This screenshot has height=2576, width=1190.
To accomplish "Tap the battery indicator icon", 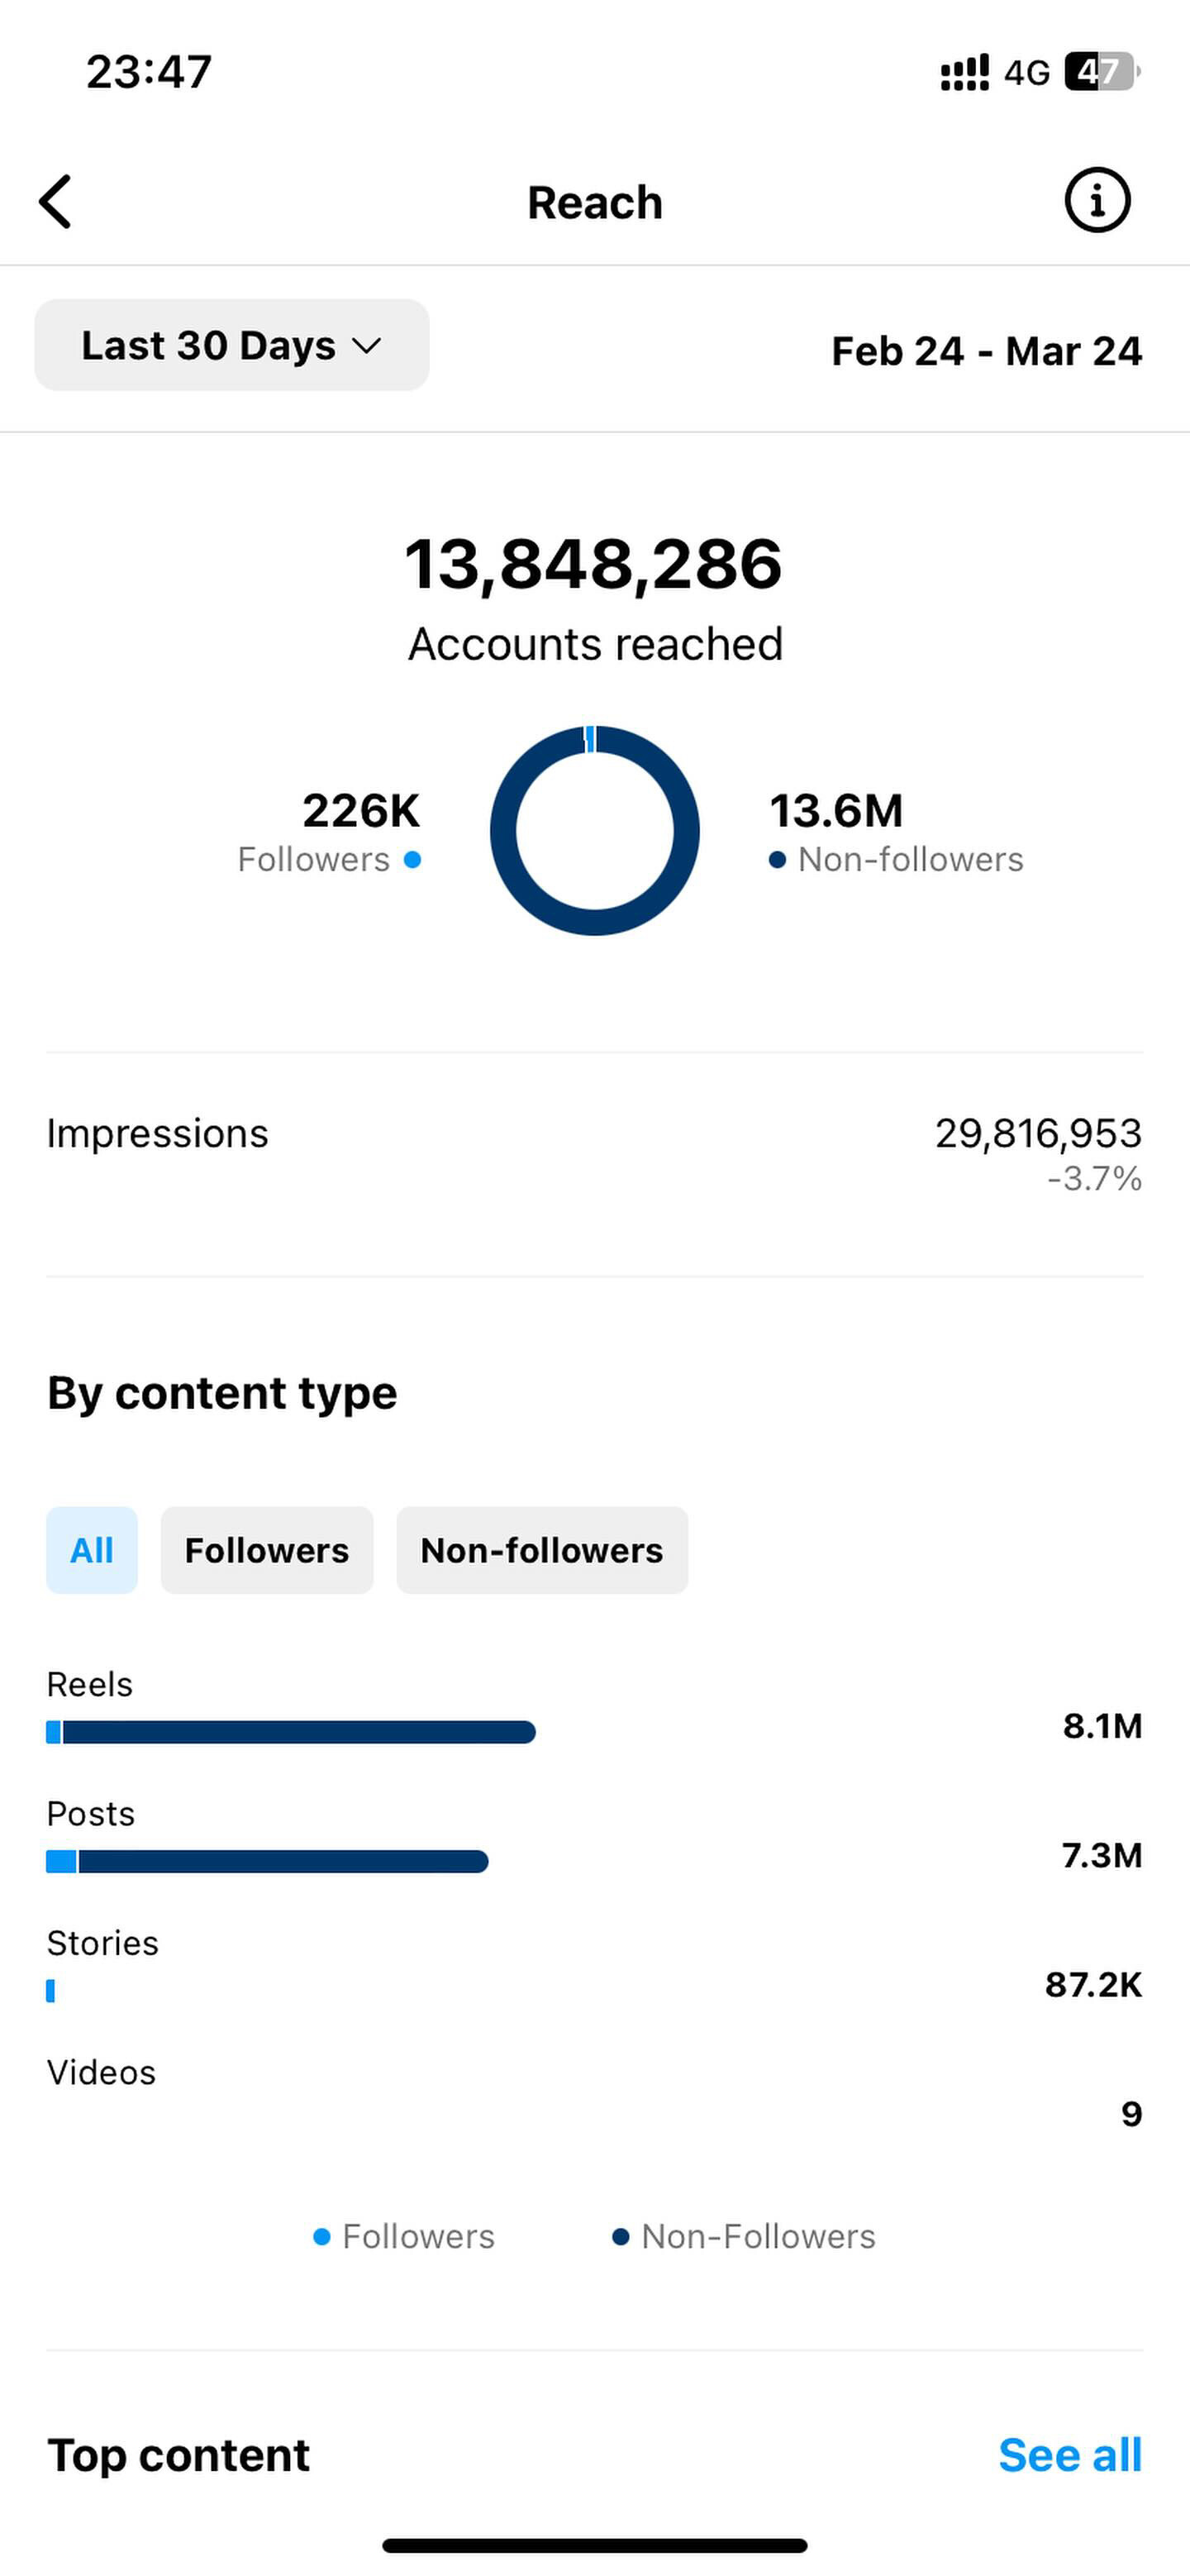I will [x=1102, y=72].
